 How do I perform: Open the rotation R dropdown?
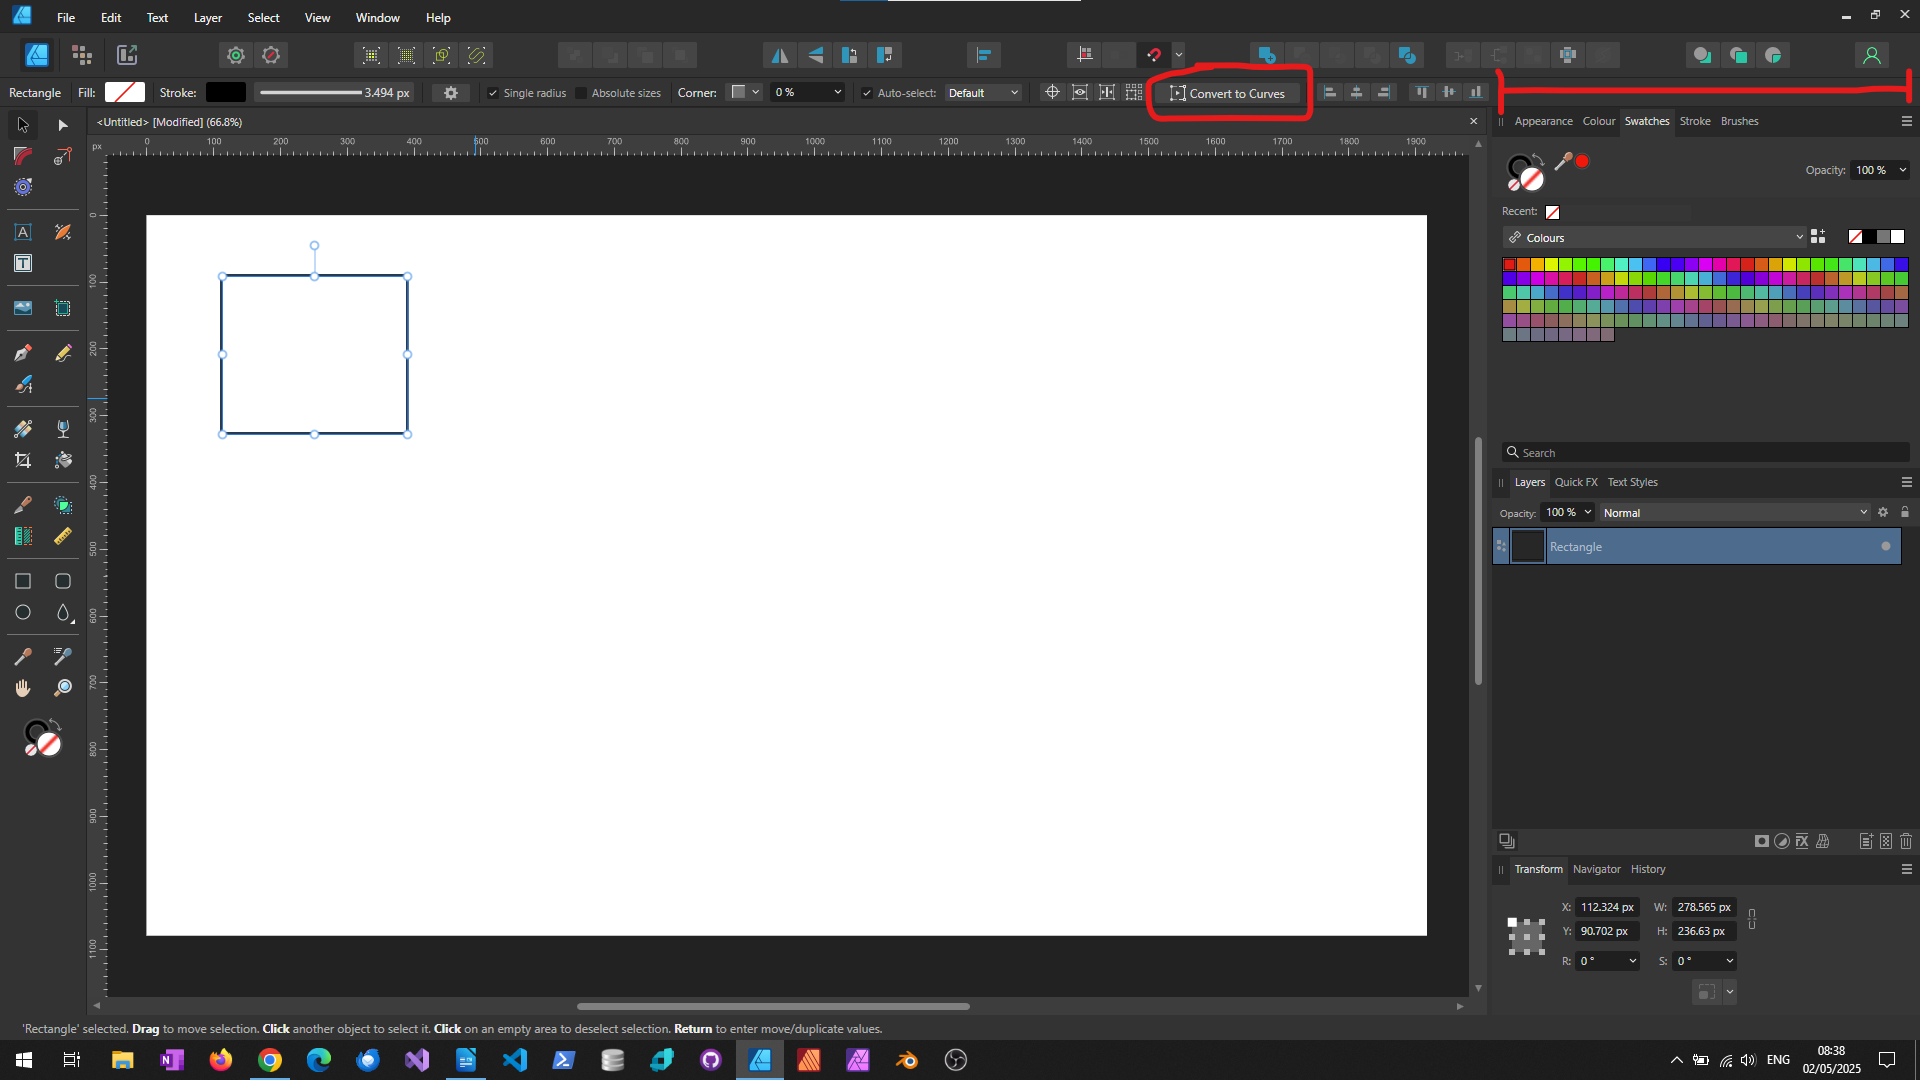pos(1633,961)
